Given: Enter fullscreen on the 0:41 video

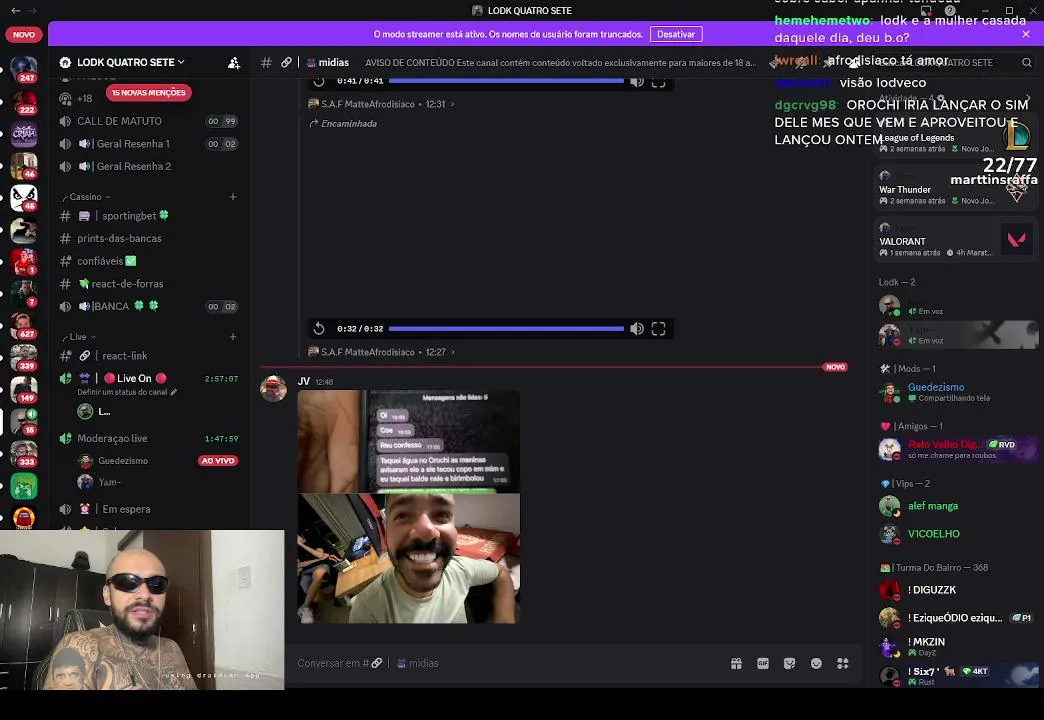Looking at the screenshot, I should [x=658, y=81].
